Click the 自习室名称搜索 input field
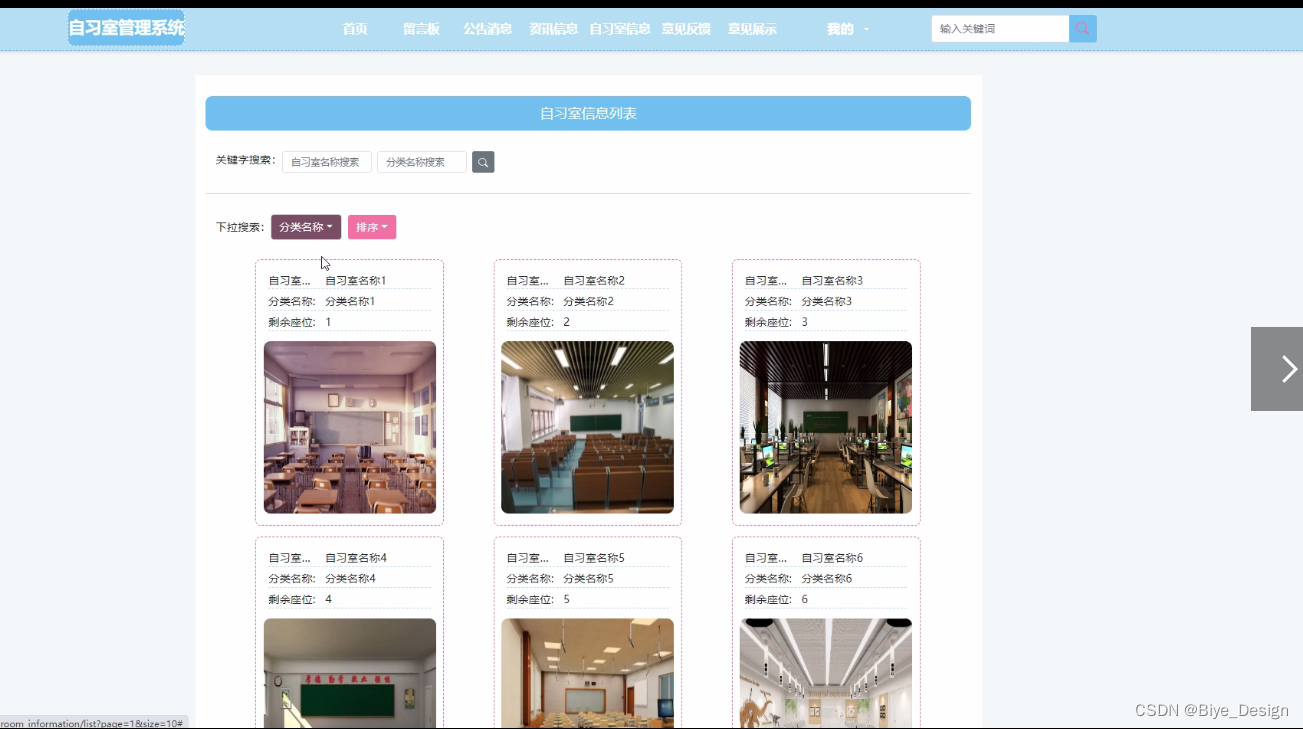This screenshot has height=729, width=1303. point(327,162)
